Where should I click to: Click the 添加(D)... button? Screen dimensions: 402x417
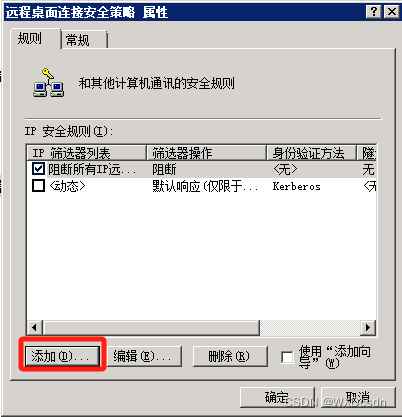[x=62, y=356]
